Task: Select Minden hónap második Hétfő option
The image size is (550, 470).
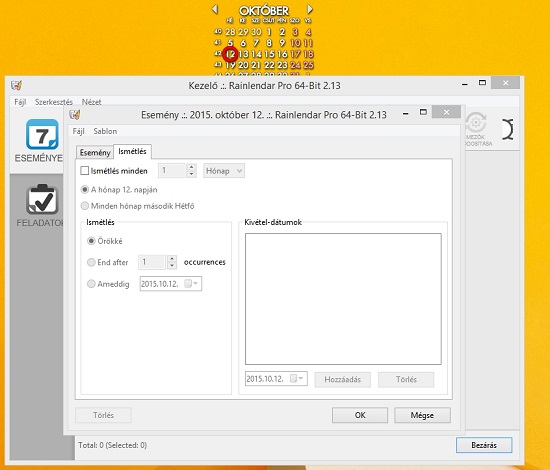Action: coord(85,206)
